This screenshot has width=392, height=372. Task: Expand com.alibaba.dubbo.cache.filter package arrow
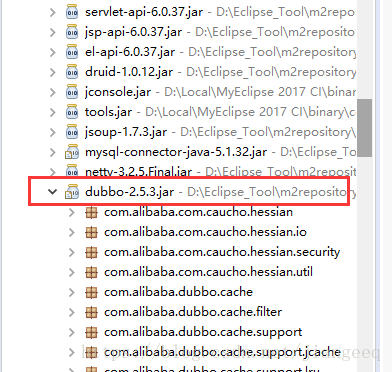[x=72, y=312]
